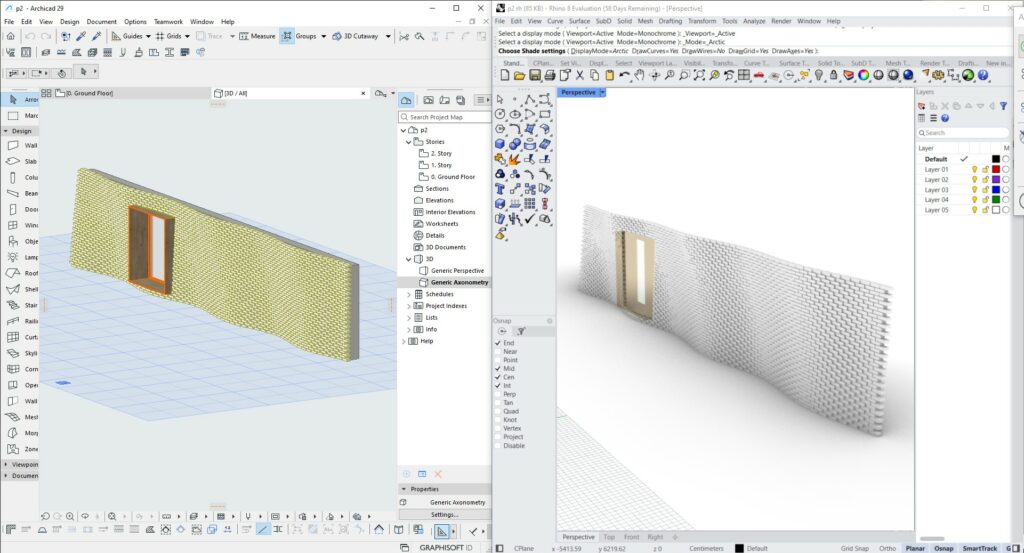Click the Rhino Help question mark icon
Image resolution: width=1024 pixels, height=553 pixels.
pyautogui.click(x=983, y=75)
